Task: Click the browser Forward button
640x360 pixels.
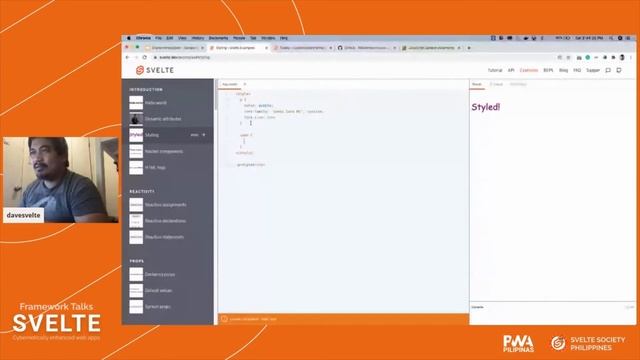Action: (x=136, y=58)
